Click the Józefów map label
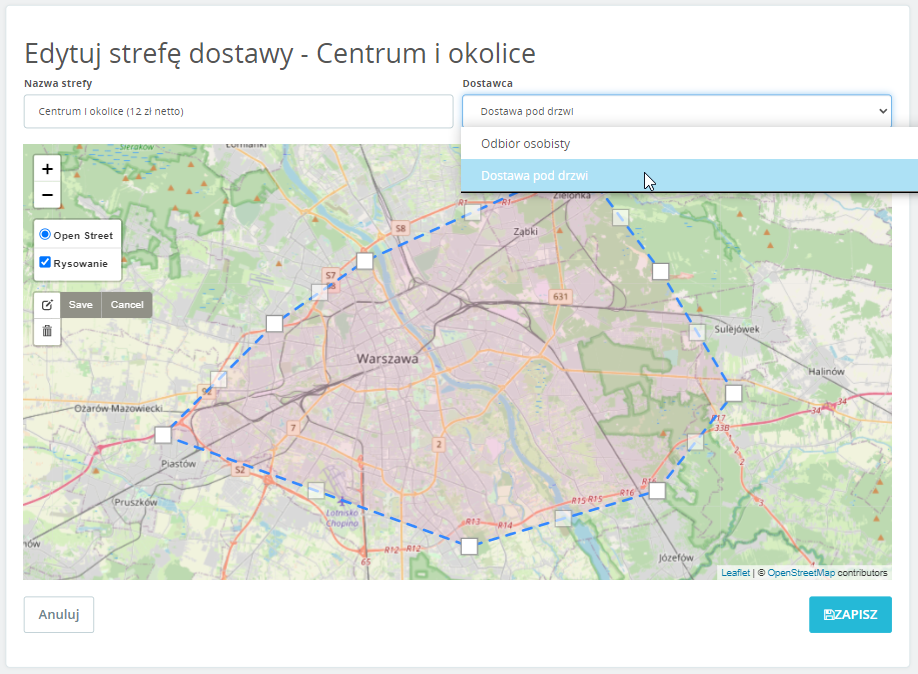The image size is (918, 674). tap(676, 557)
